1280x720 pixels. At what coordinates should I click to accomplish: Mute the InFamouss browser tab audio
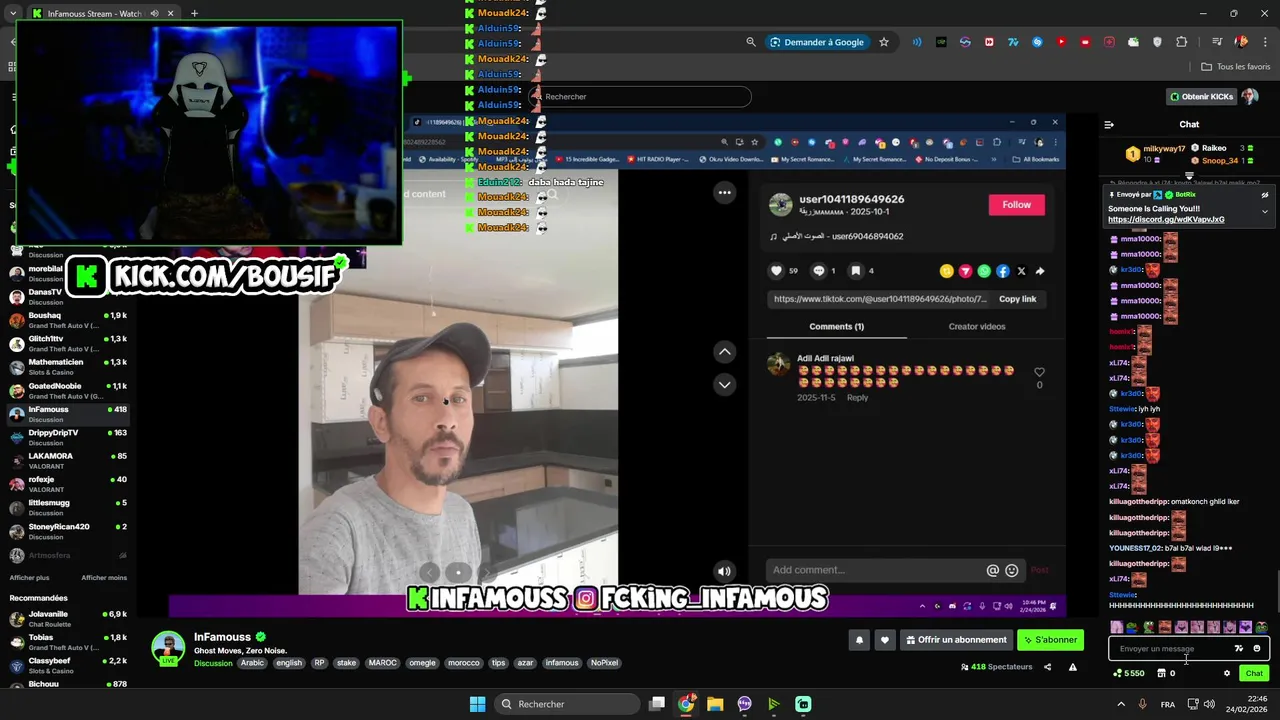pyautogui.click(x=154, y=14)
